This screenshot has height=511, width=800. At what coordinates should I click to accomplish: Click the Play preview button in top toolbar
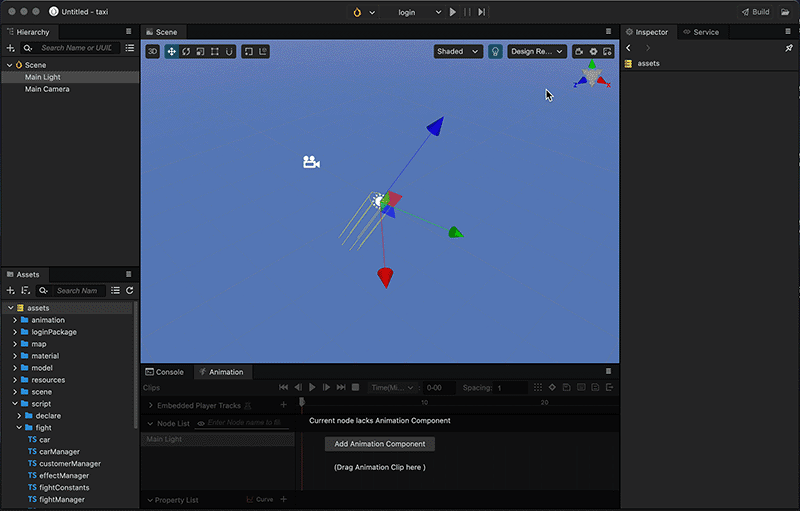click(x=453, y=12)
